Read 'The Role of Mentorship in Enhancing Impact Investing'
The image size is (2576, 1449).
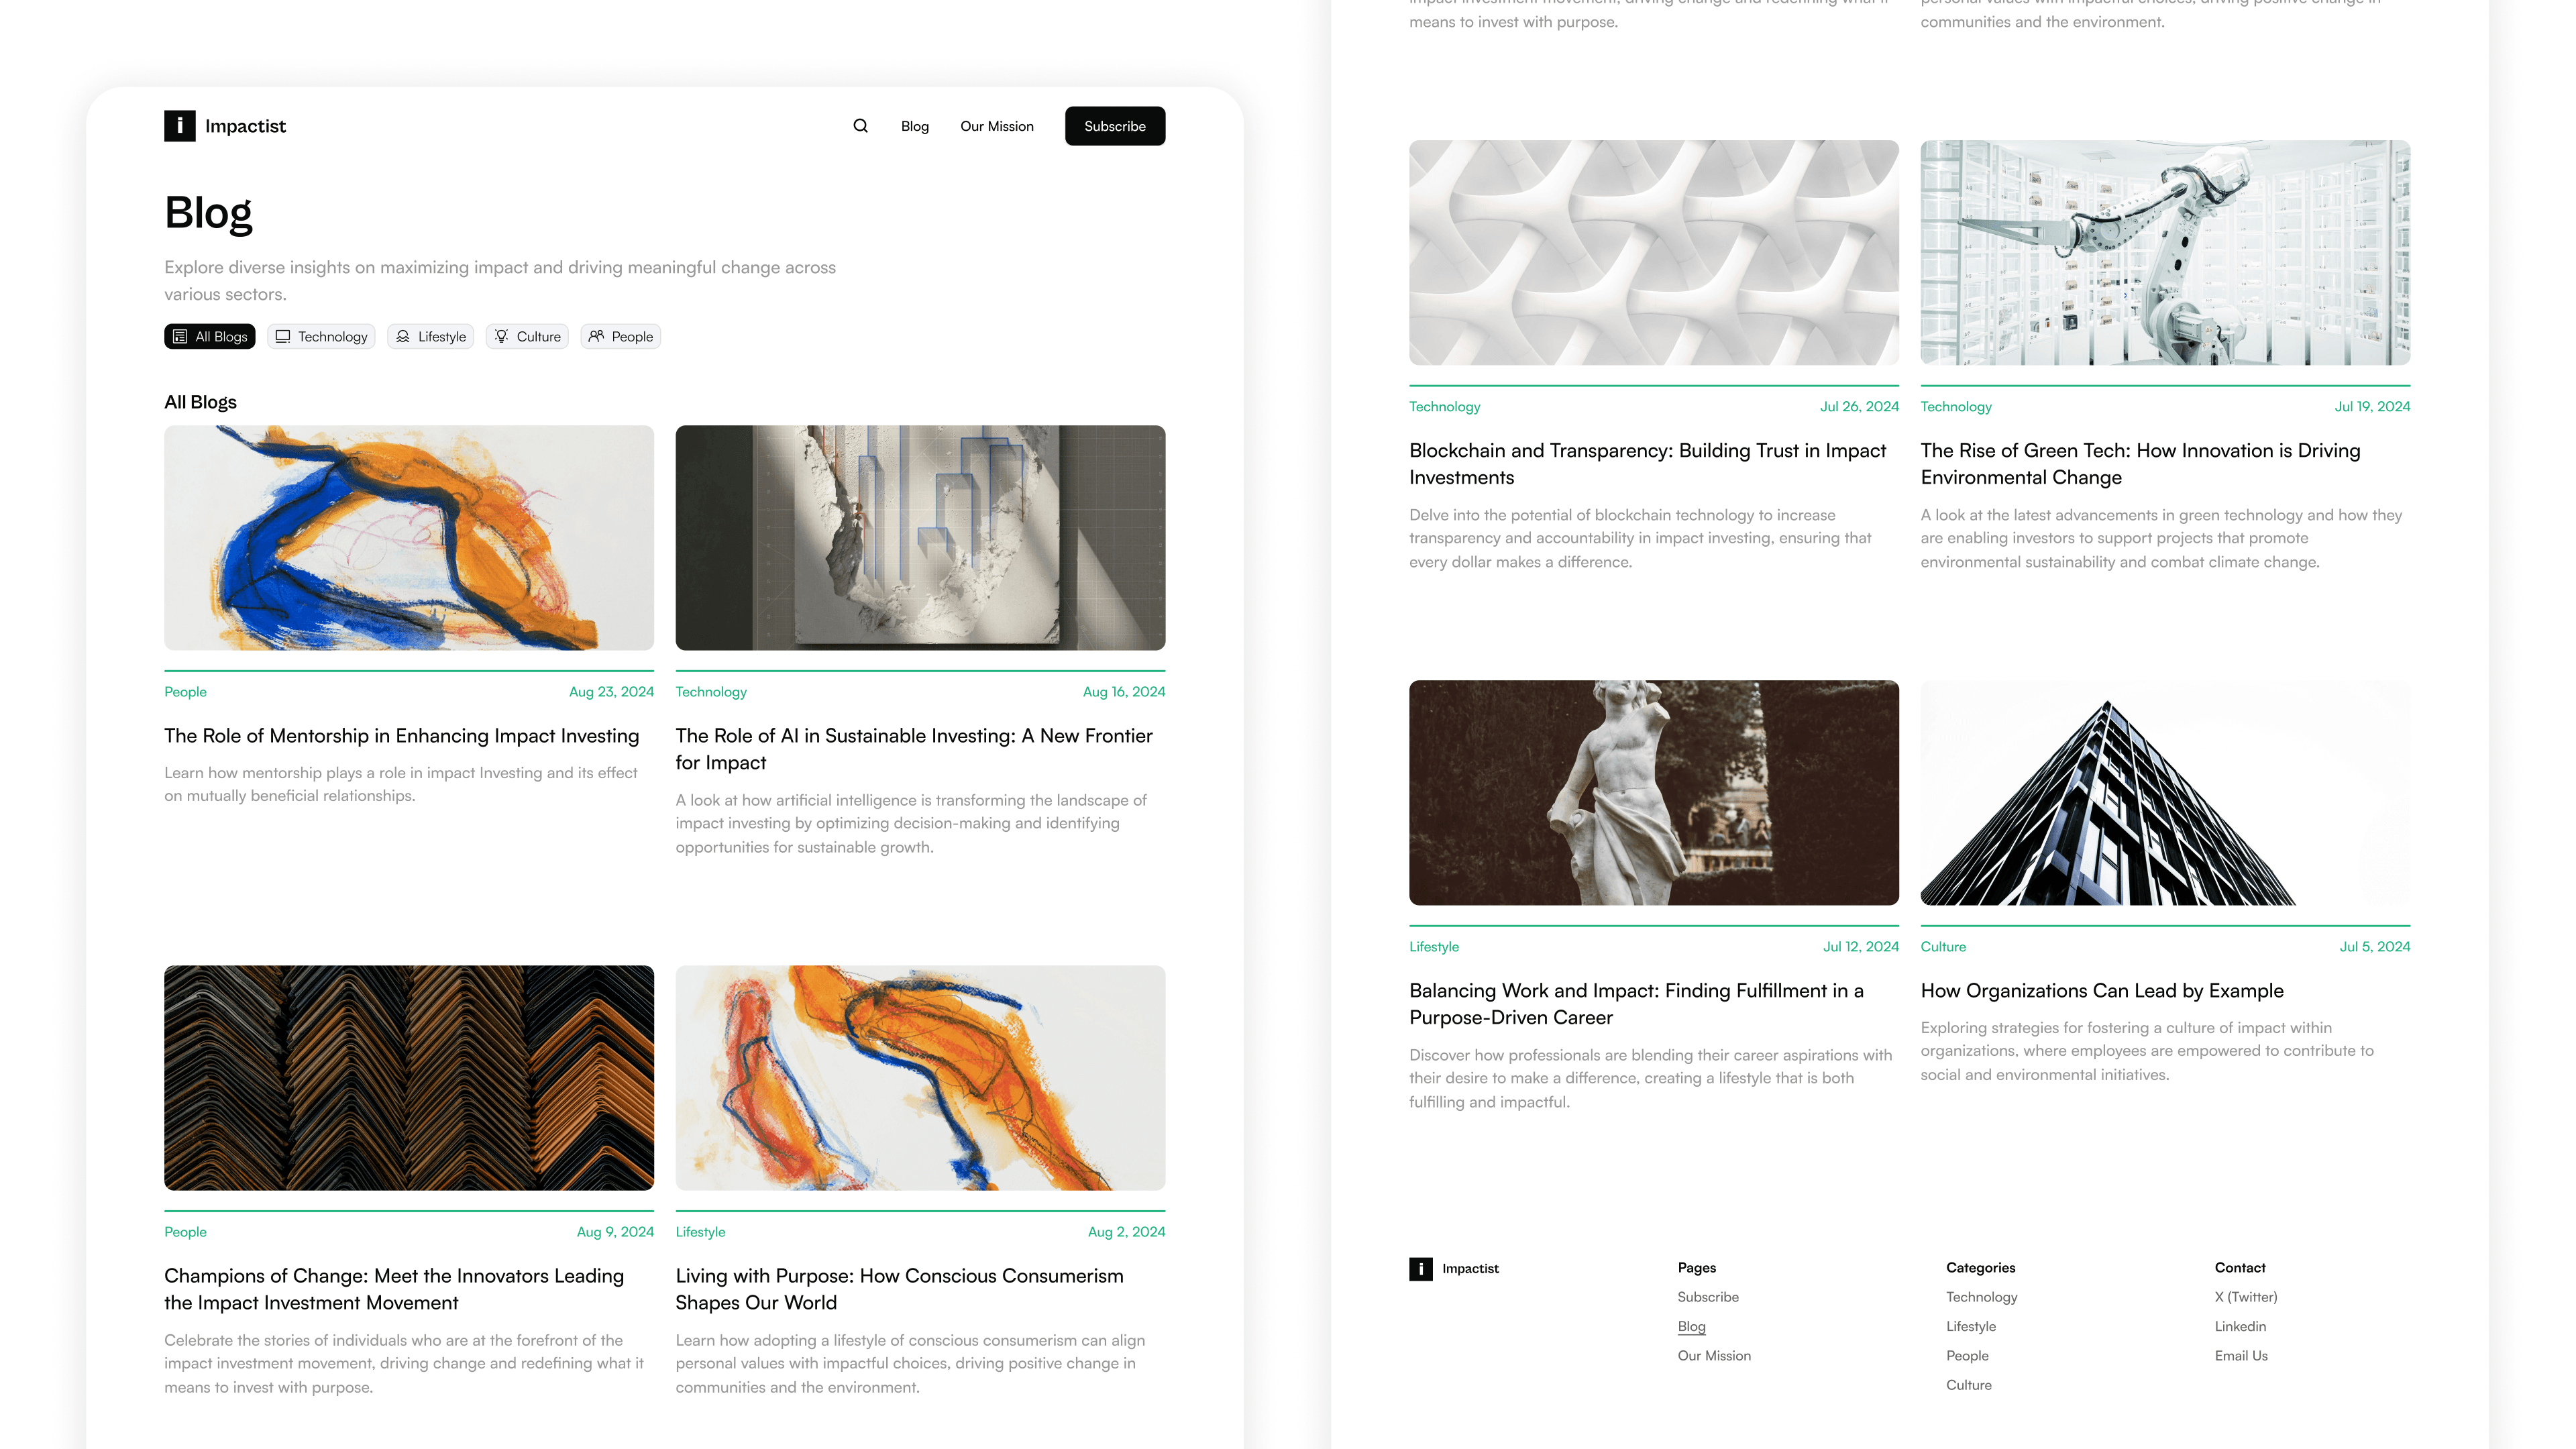click(402, 736)
